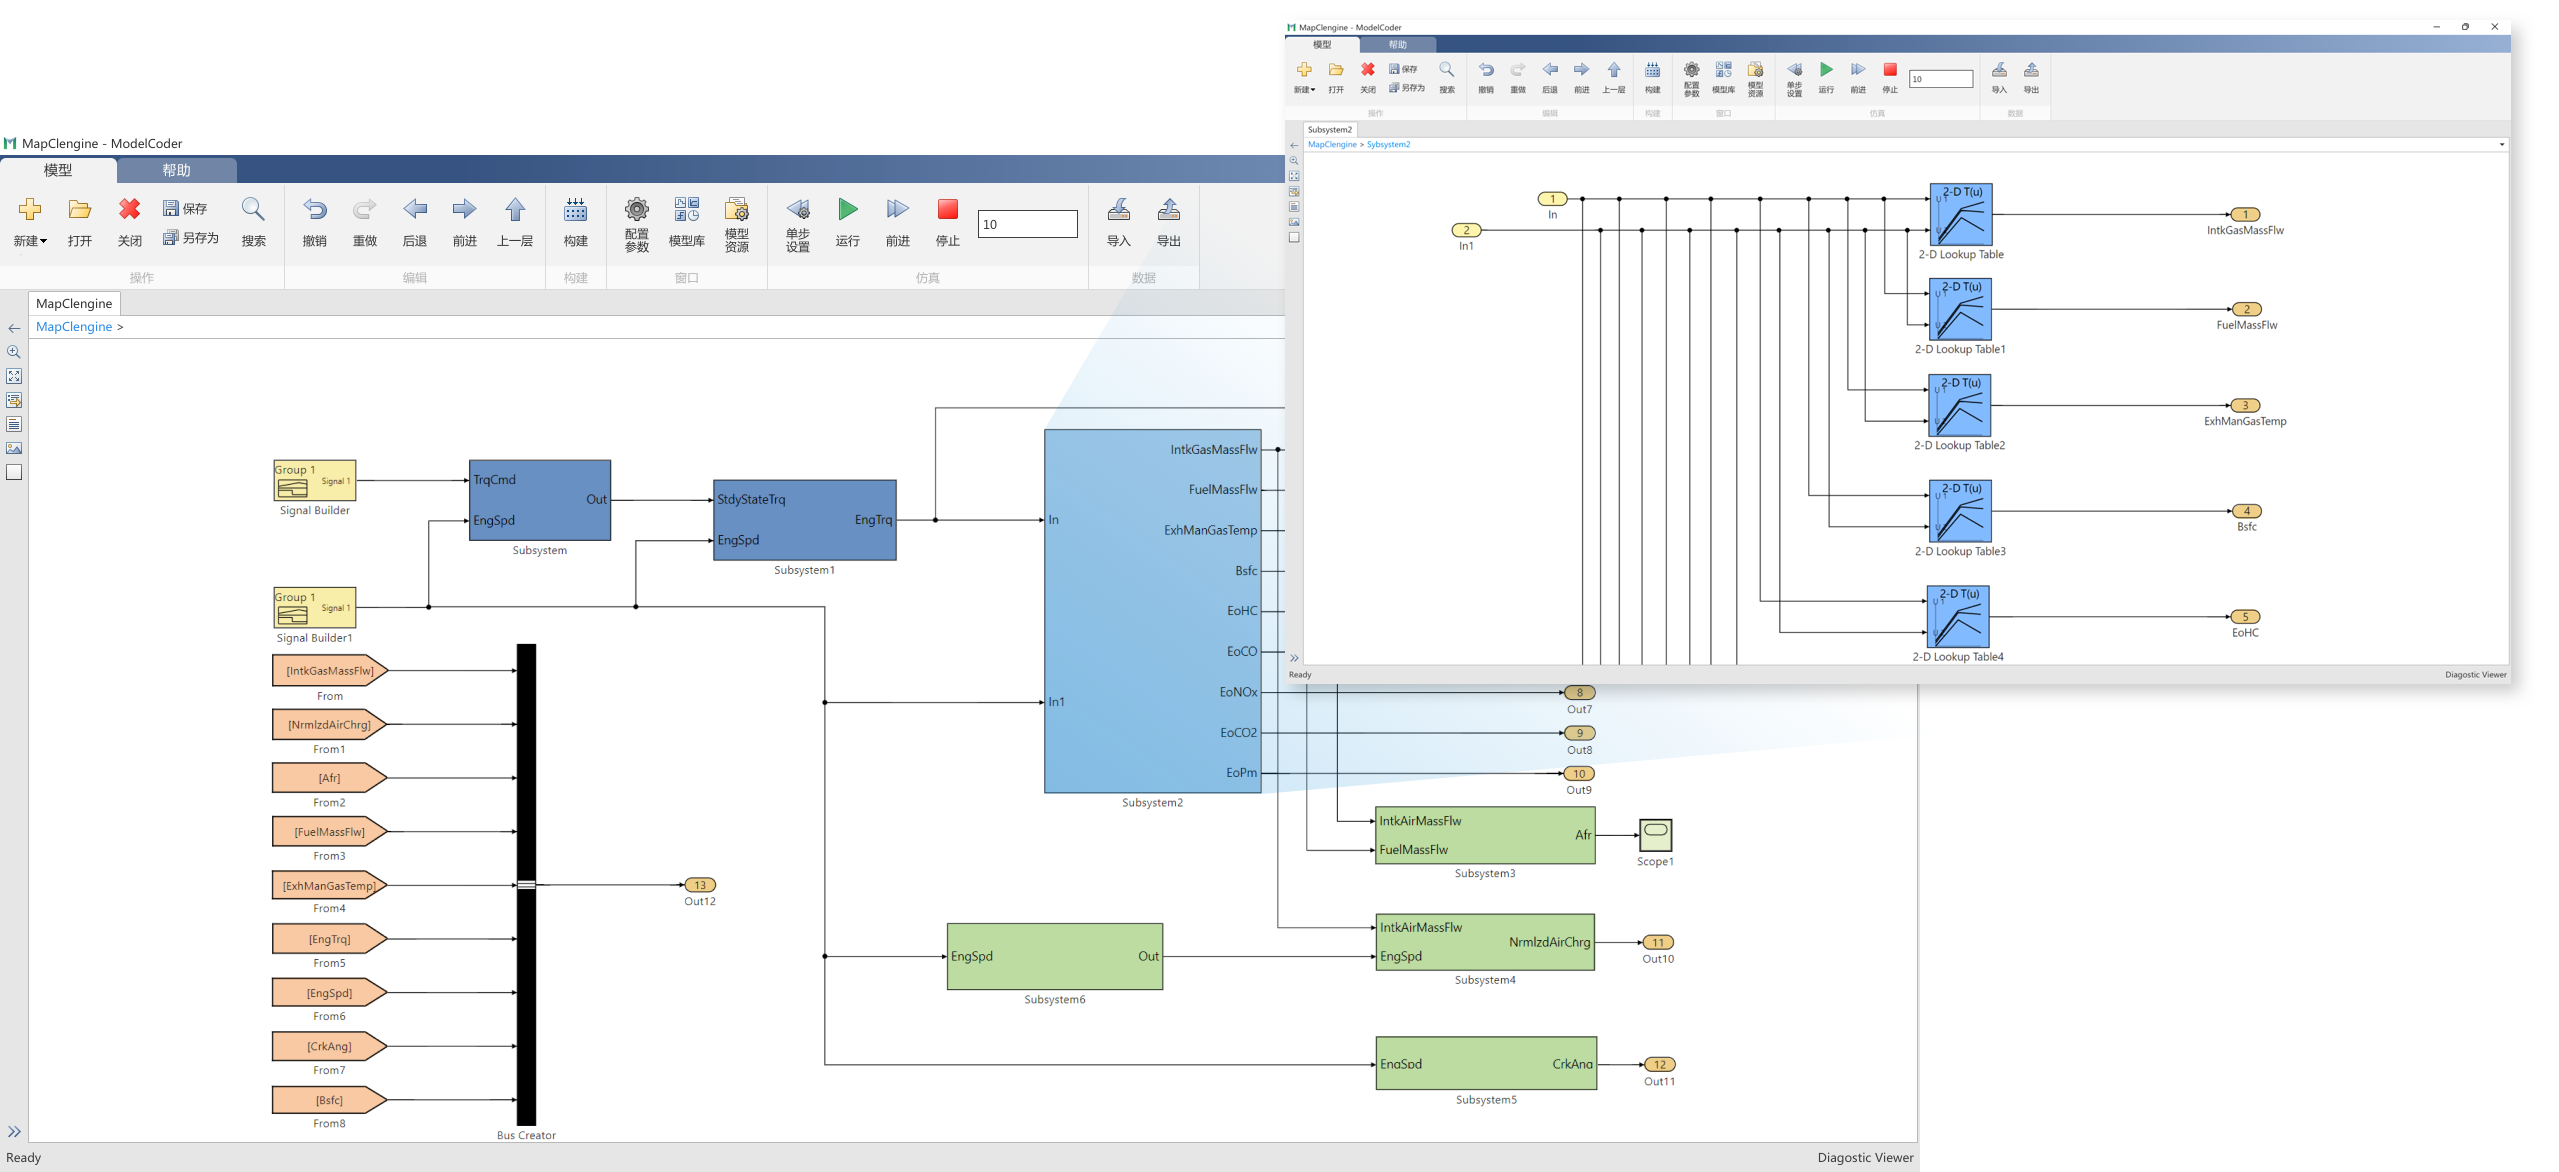Redo with 重做 in main window
This screenshot has height=1172, width=2559.
coord(364,222)
